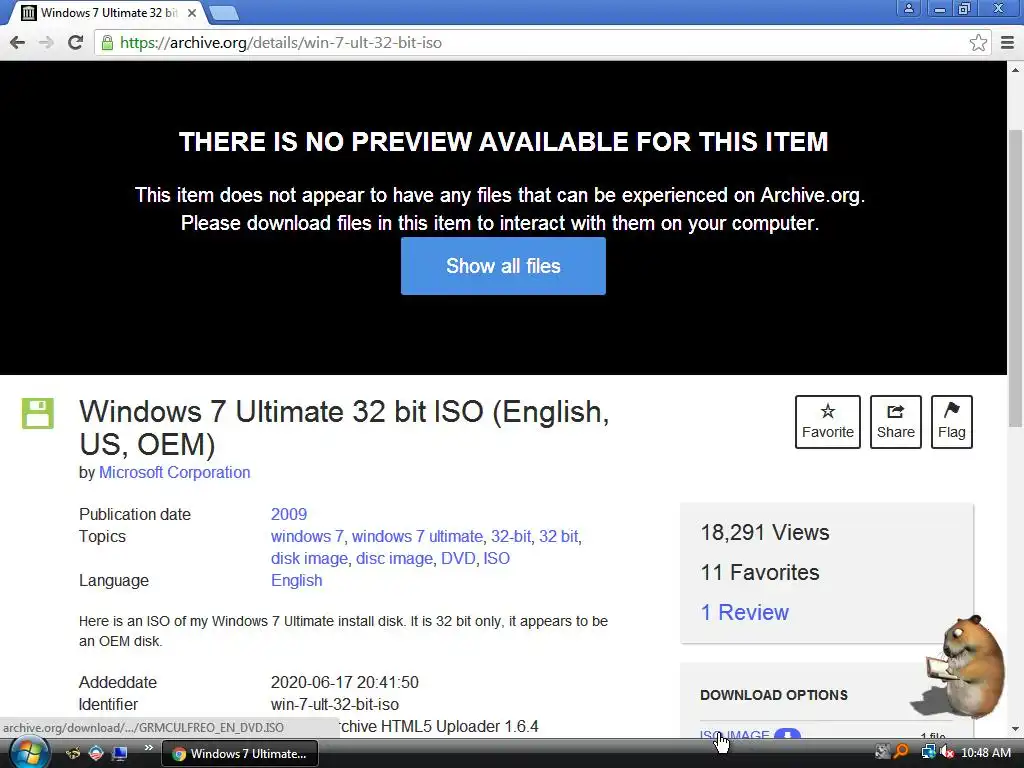Click the scrollbar up arrow

pyautogui.click(x=1015, y=69)
